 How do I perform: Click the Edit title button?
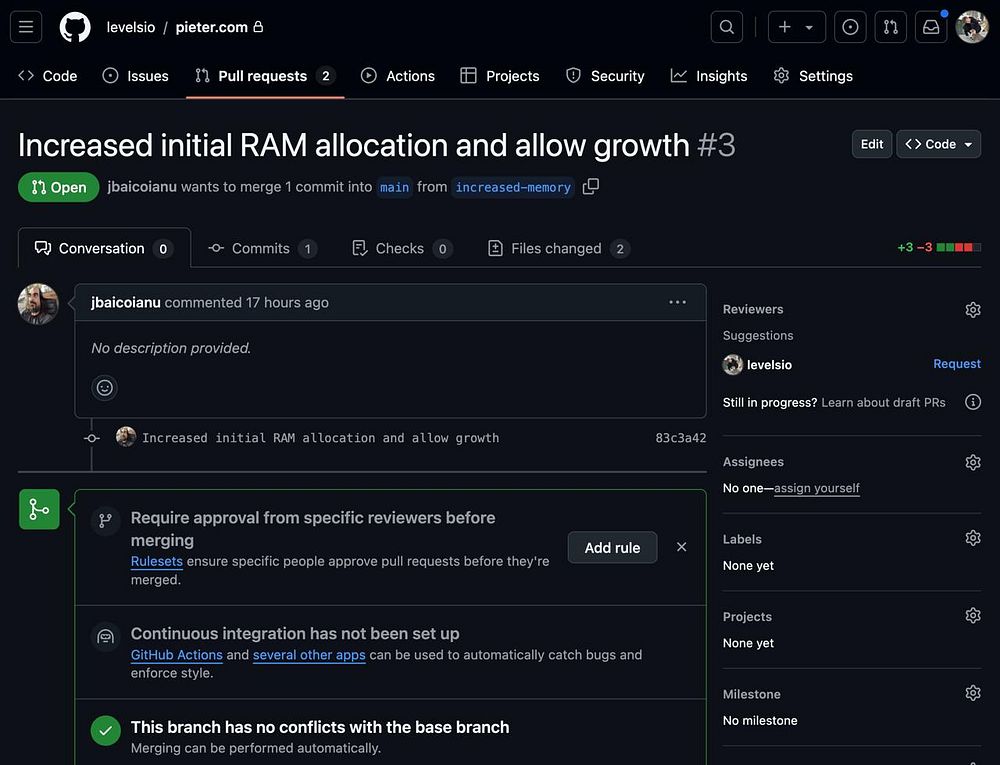coord(872,144)
